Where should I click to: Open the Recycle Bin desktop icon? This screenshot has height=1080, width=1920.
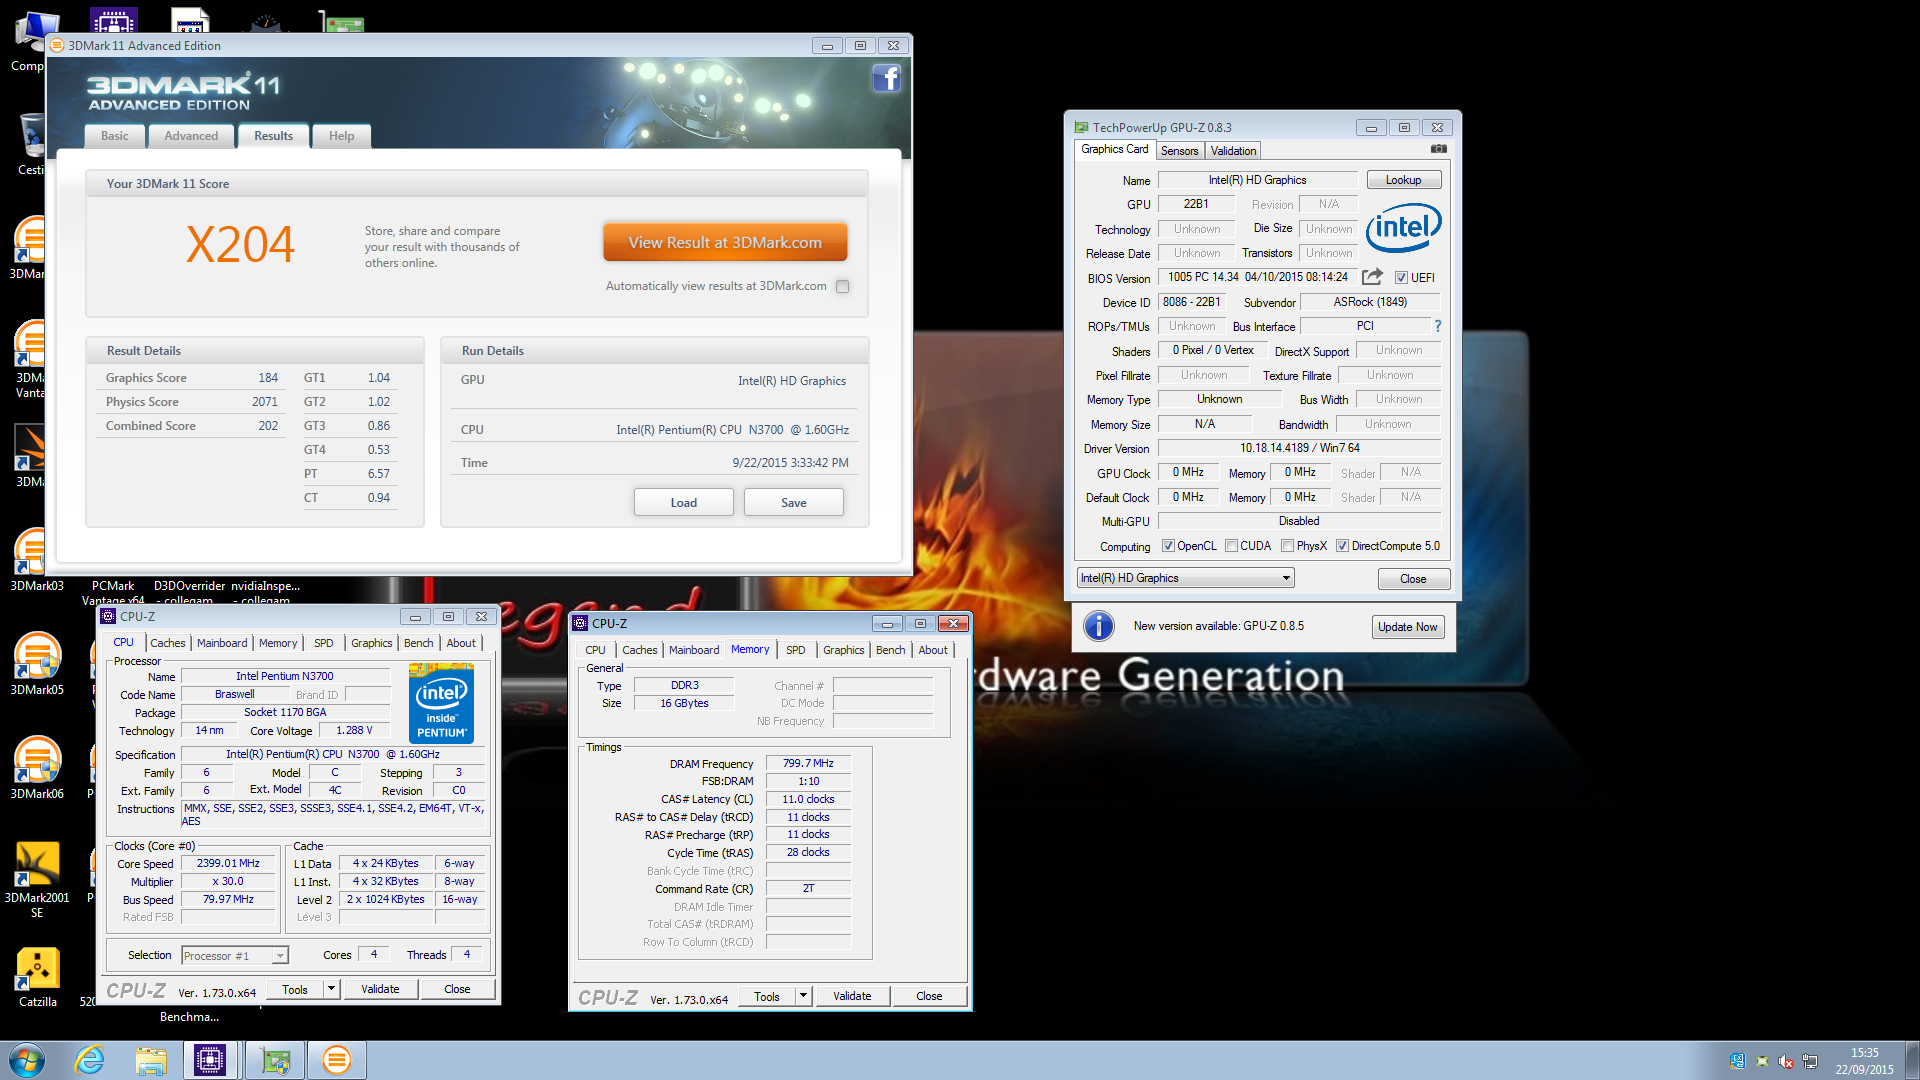31,143
